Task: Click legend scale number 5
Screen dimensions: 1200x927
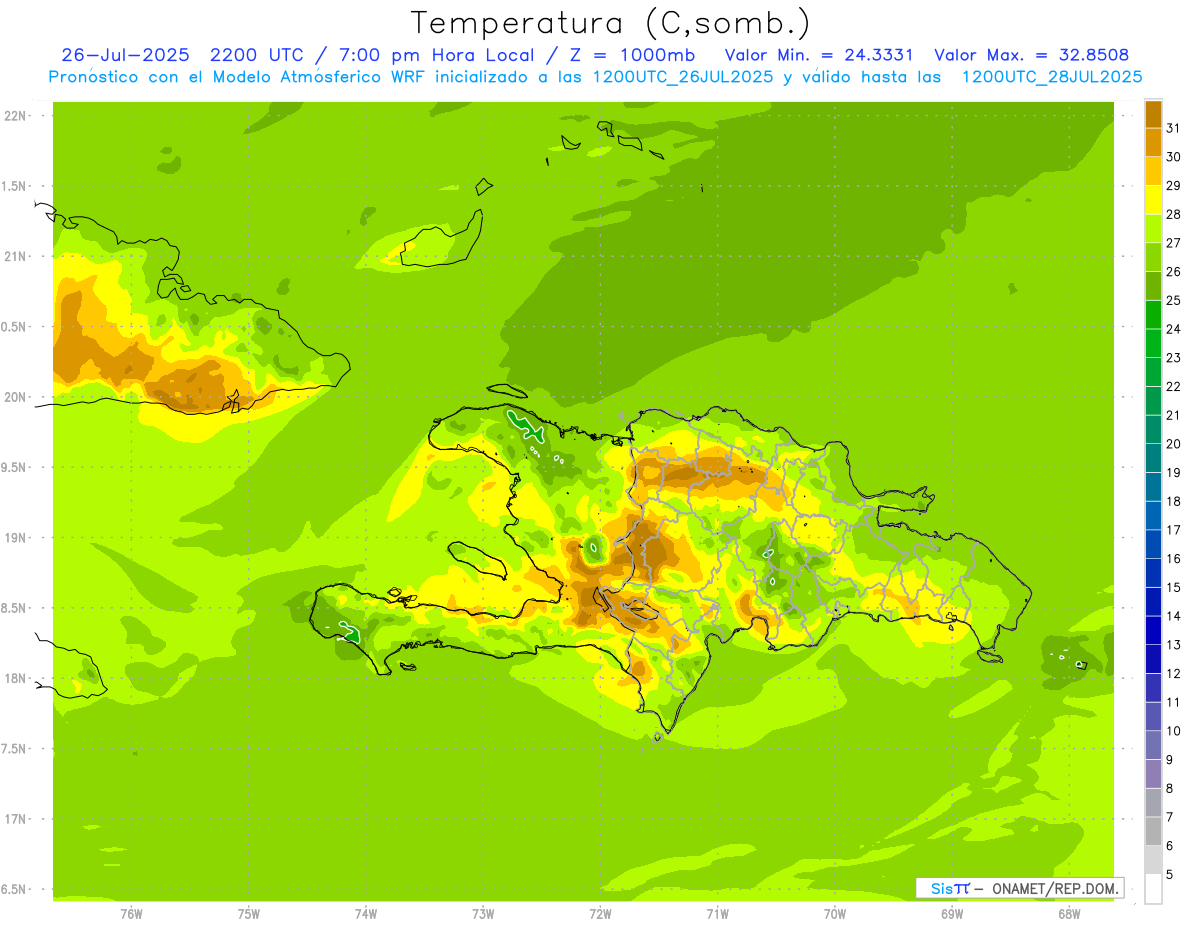Action: (x=1172, y=875)
